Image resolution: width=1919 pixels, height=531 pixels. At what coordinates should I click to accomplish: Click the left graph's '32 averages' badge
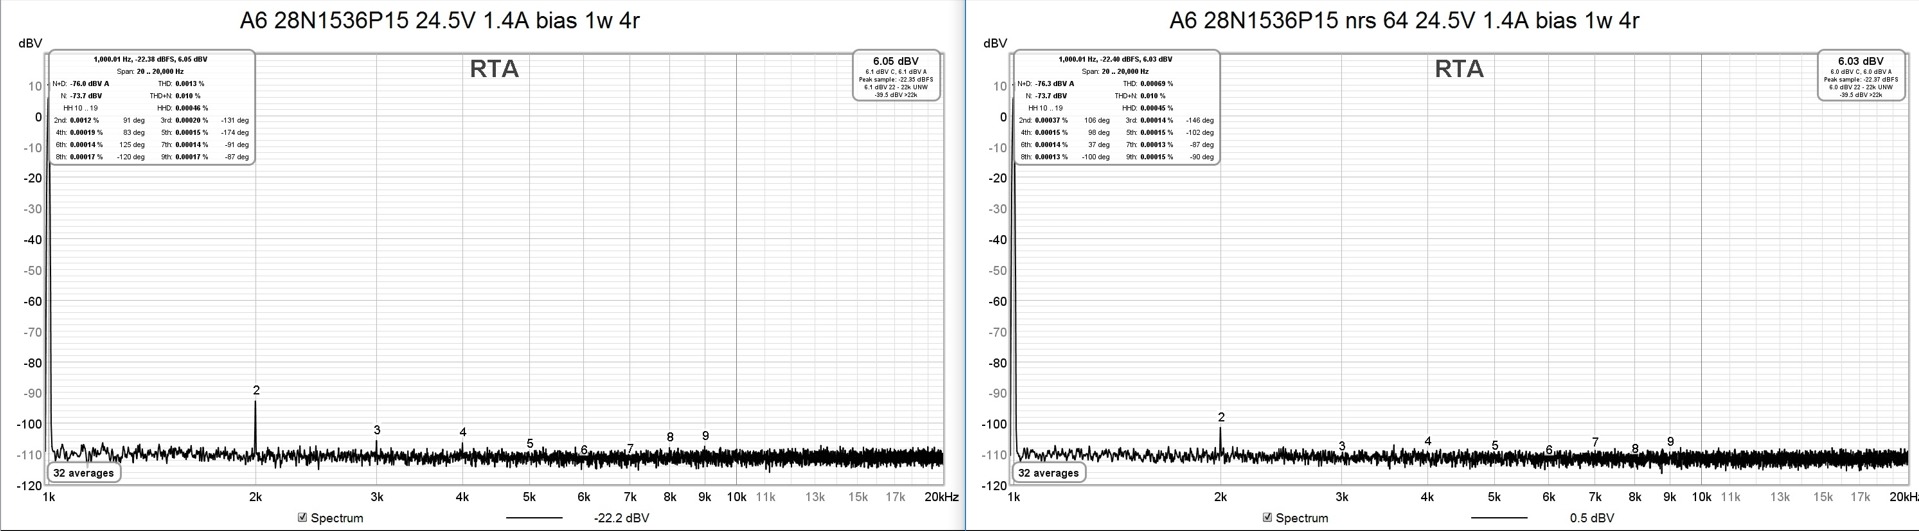tap(84, 473)
